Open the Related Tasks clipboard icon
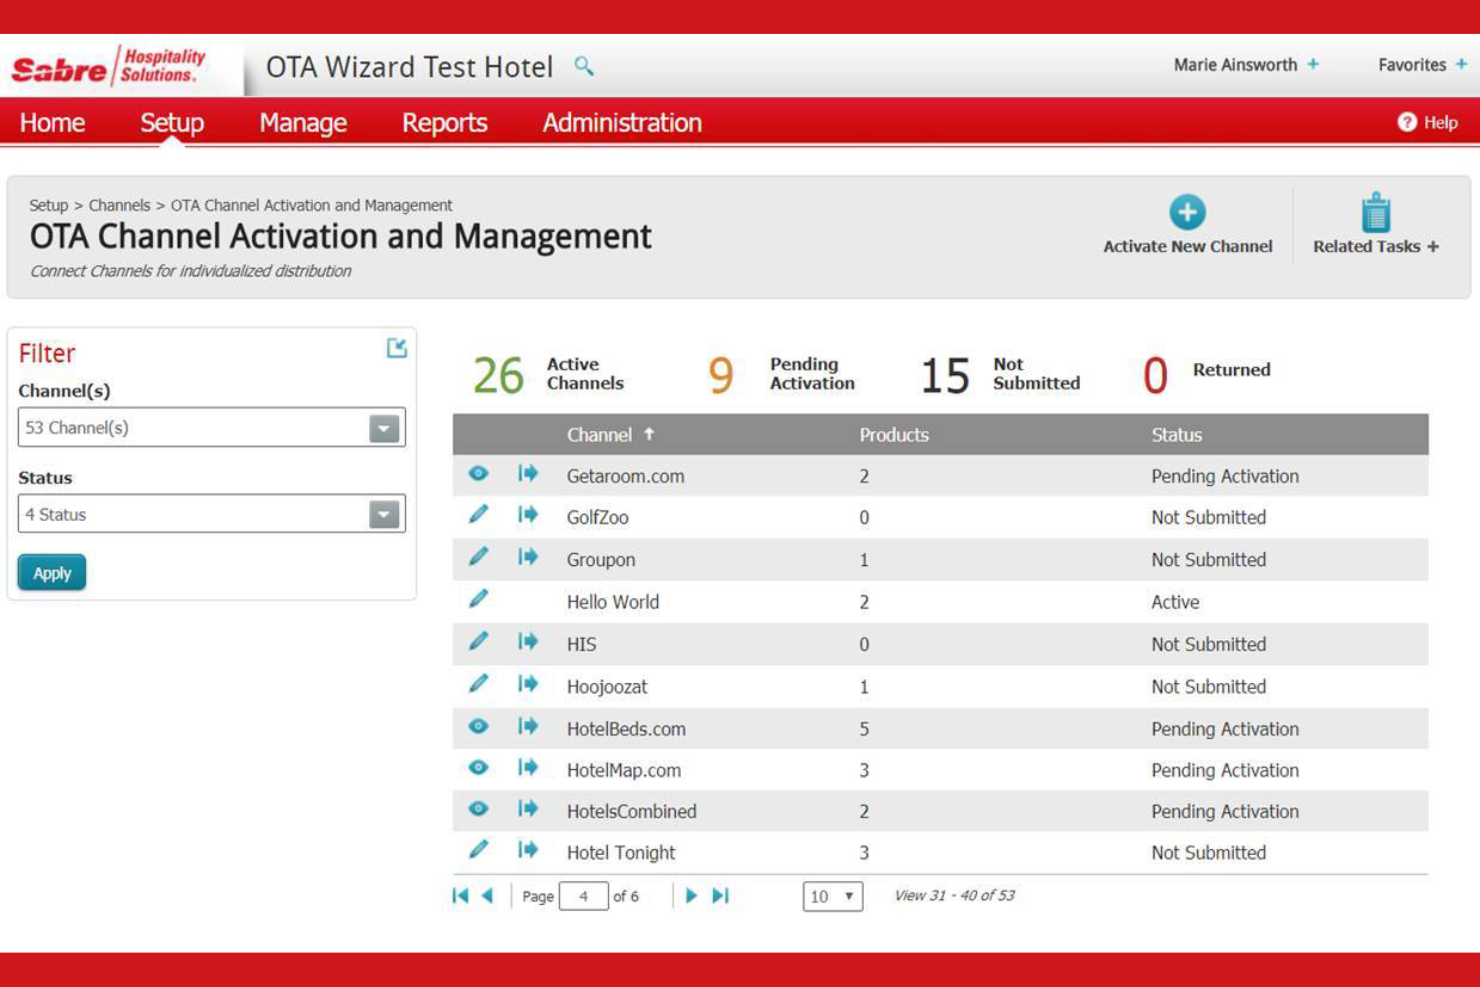Image resolution: width=1480 pixels, height=987 pixels. [x=1376, y=212]
